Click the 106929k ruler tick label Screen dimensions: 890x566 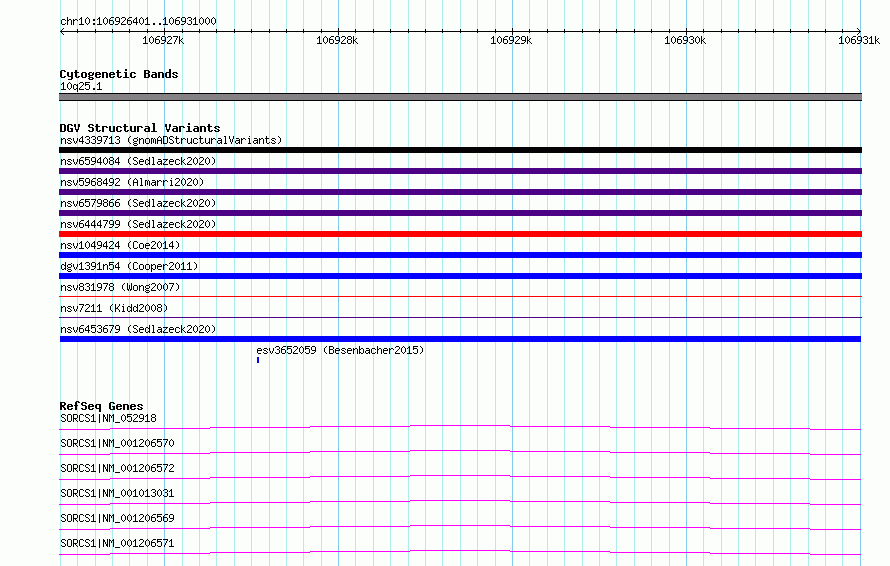tap(511, 40)
